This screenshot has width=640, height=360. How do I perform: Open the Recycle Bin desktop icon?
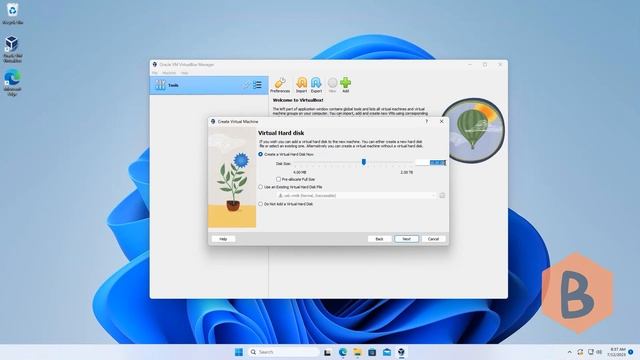point(12,13)
